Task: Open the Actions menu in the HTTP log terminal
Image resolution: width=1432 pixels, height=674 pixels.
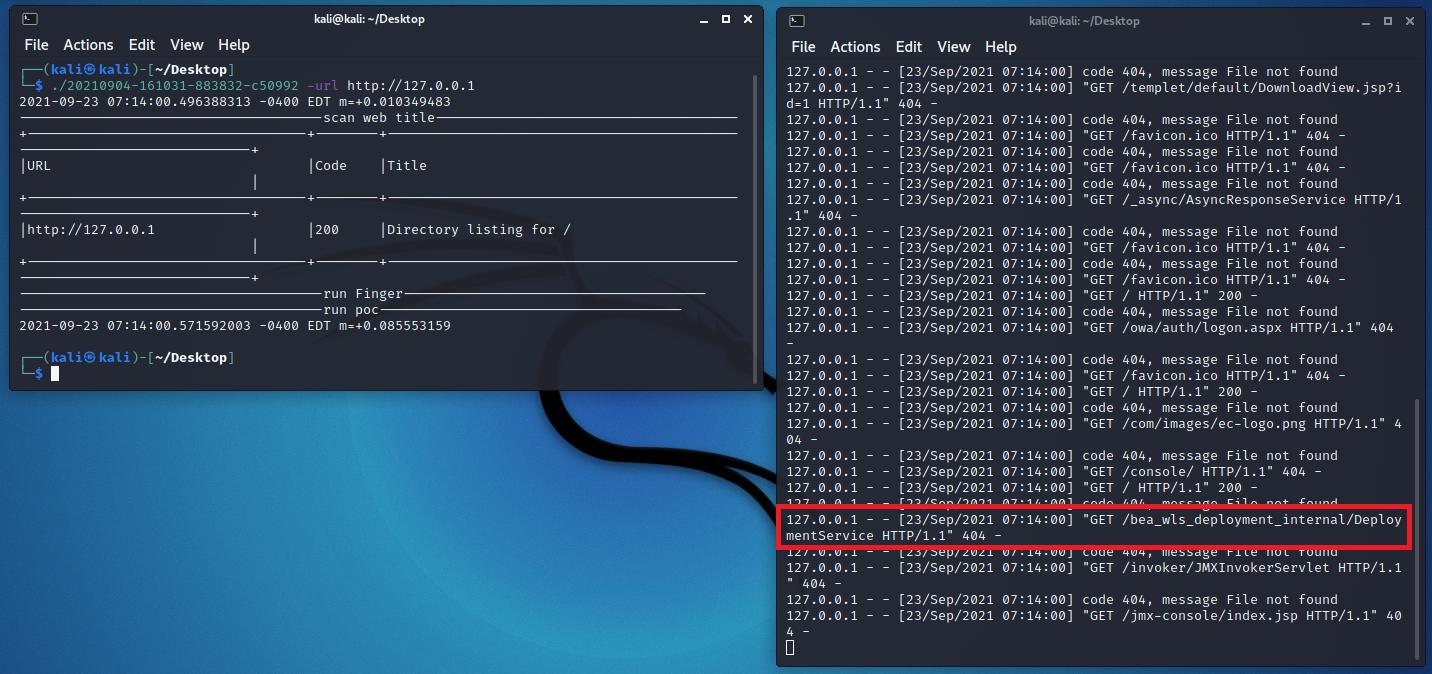Action: coord(855,47)
